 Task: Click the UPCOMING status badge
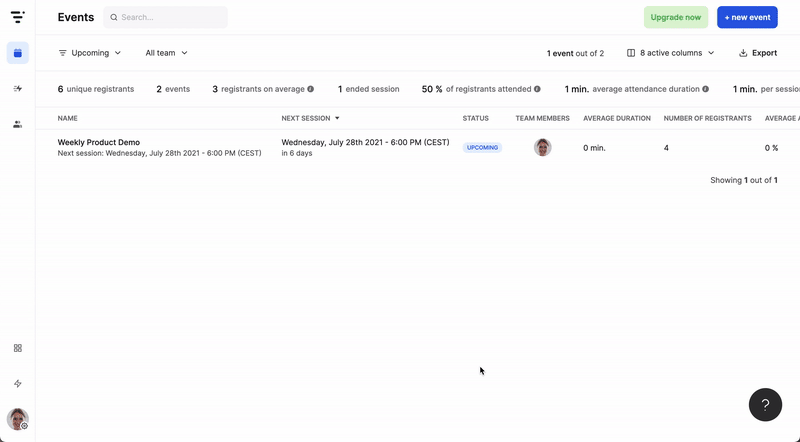(x=482, y=148)
